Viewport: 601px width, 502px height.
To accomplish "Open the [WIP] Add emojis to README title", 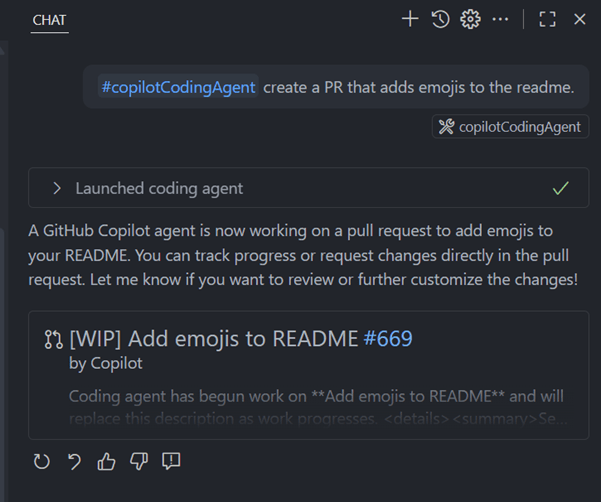I will point(214,339).
